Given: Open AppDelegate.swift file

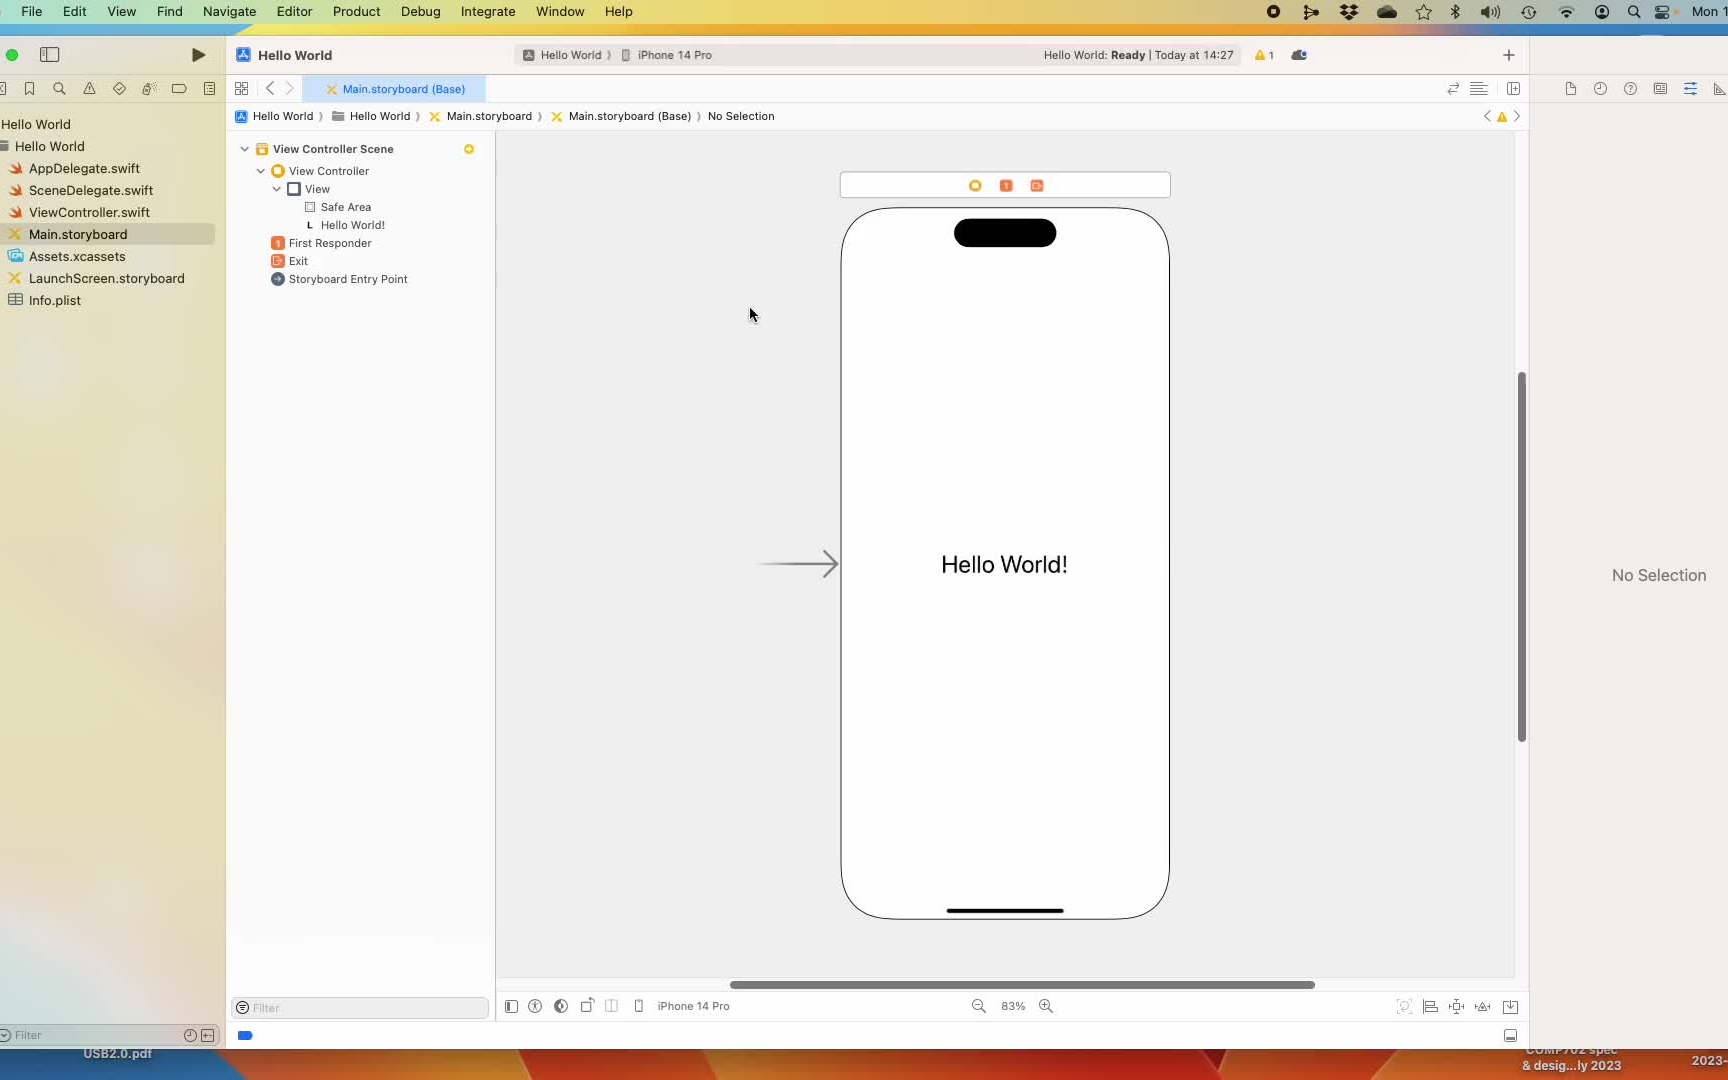Looking at the screenshot, I should pyautogui.click(x=84, y=168).
